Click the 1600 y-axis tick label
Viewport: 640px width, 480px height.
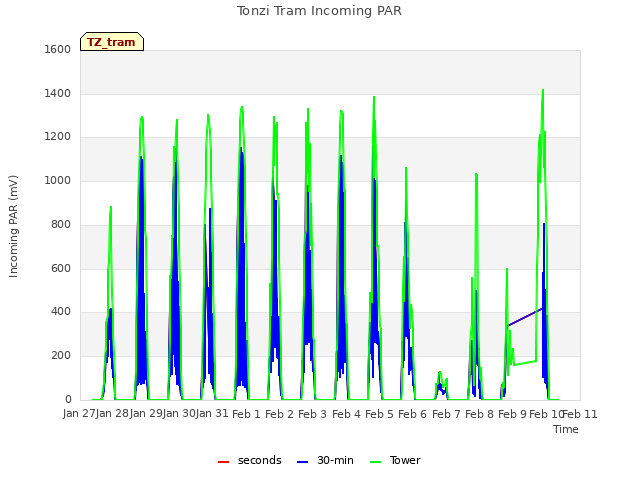coord(58,49)
